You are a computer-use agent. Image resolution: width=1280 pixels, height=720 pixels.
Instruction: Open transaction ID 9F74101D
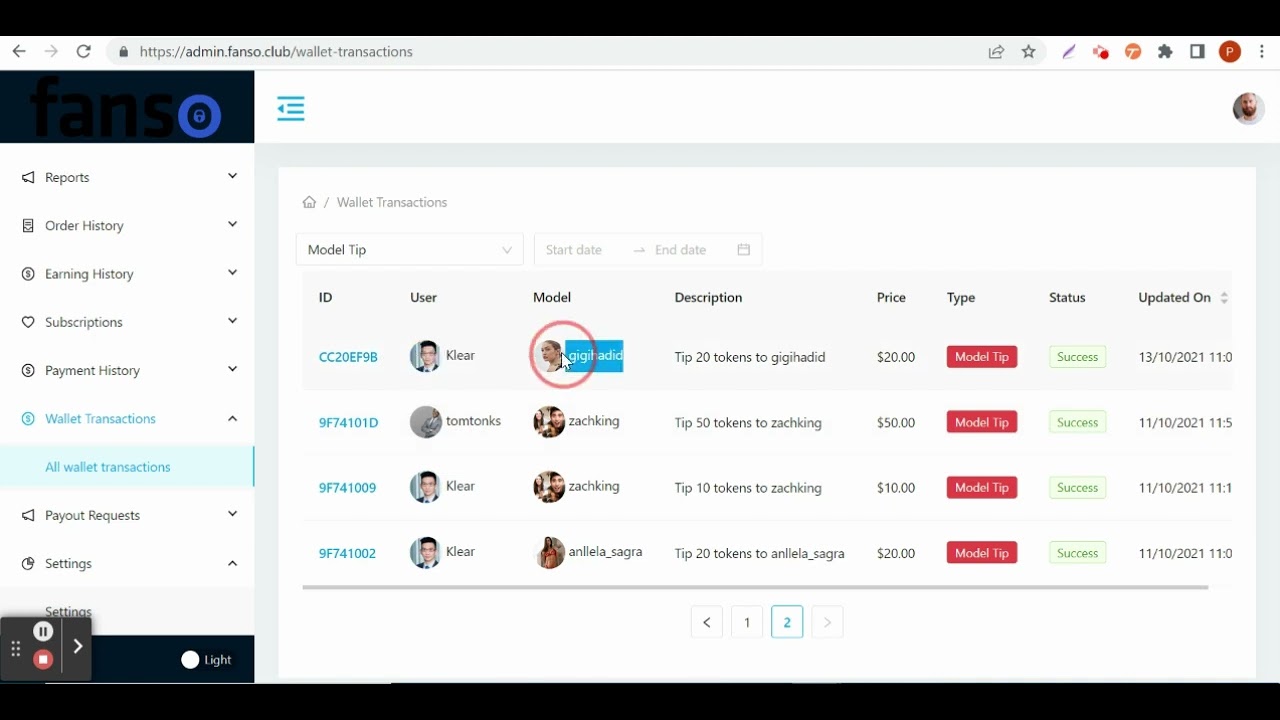(348, 423)
